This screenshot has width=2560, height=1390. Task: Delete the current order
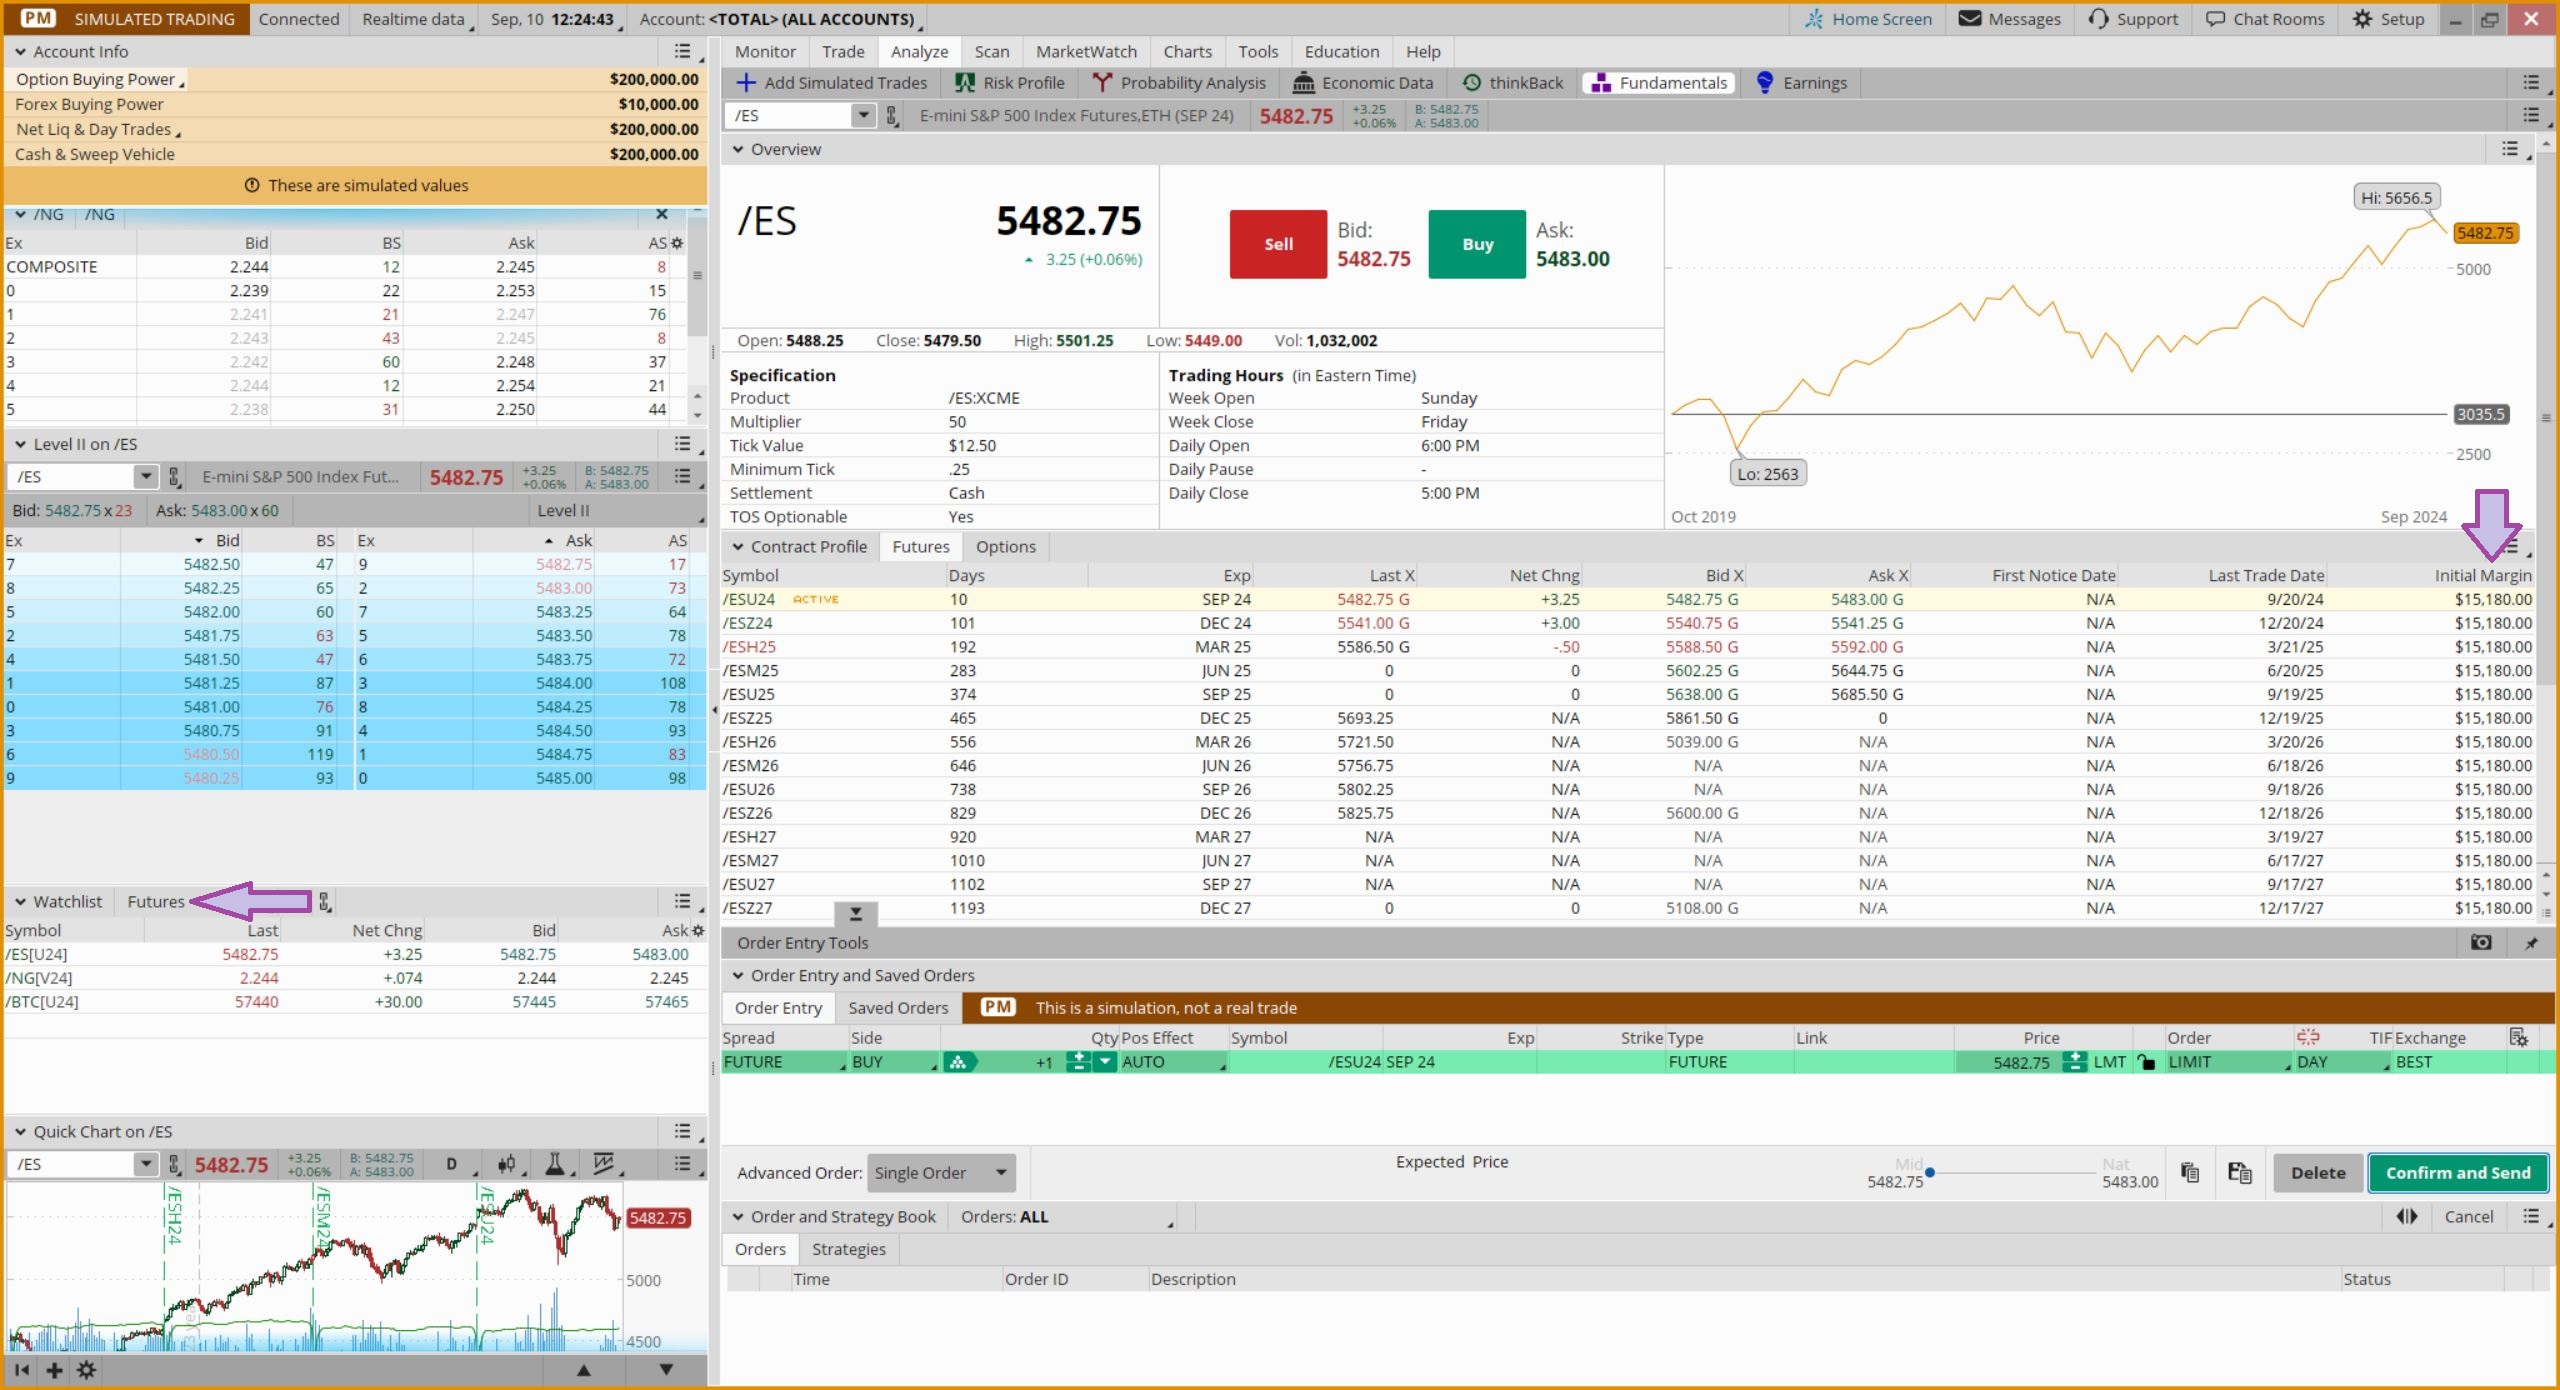coord(2318,1173)
